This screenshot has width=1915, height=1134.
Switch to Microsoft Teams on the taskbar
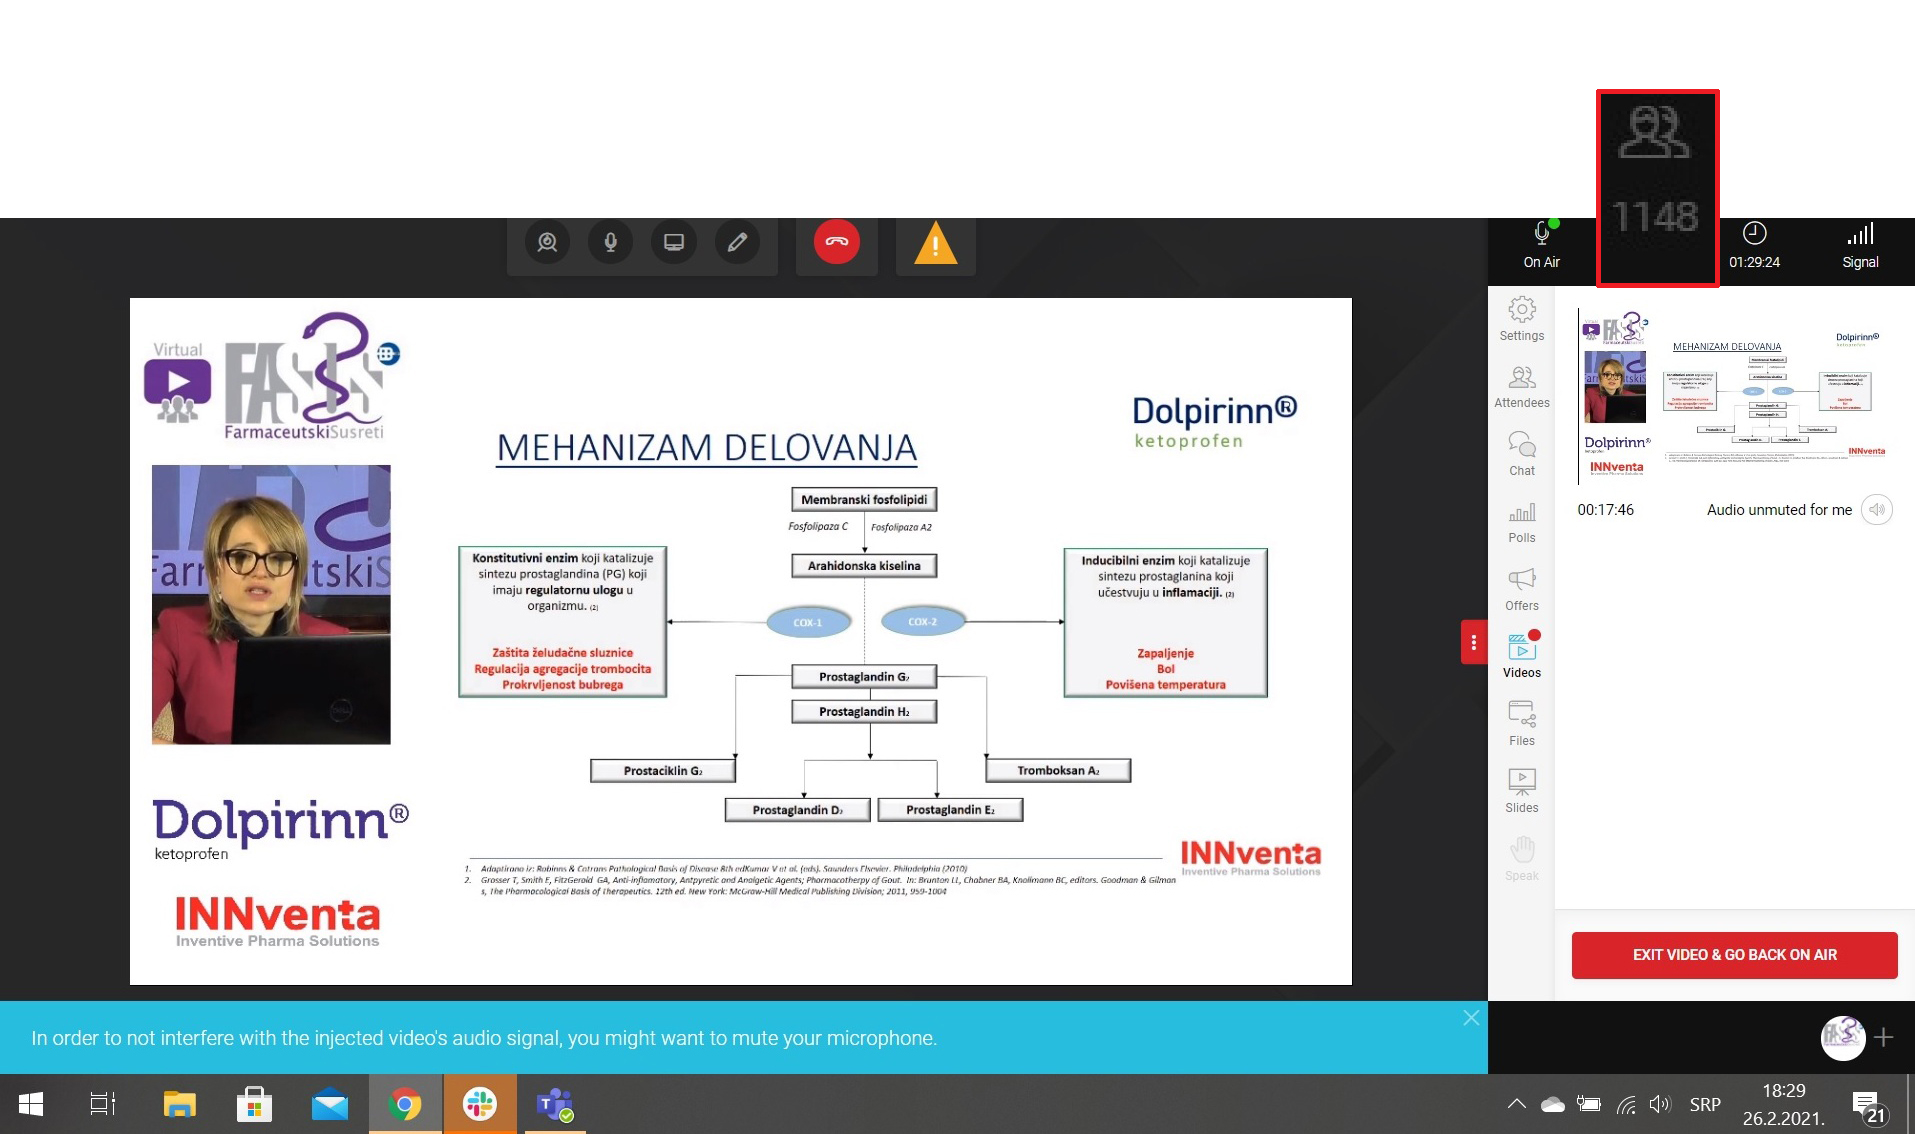point(555,1104)
